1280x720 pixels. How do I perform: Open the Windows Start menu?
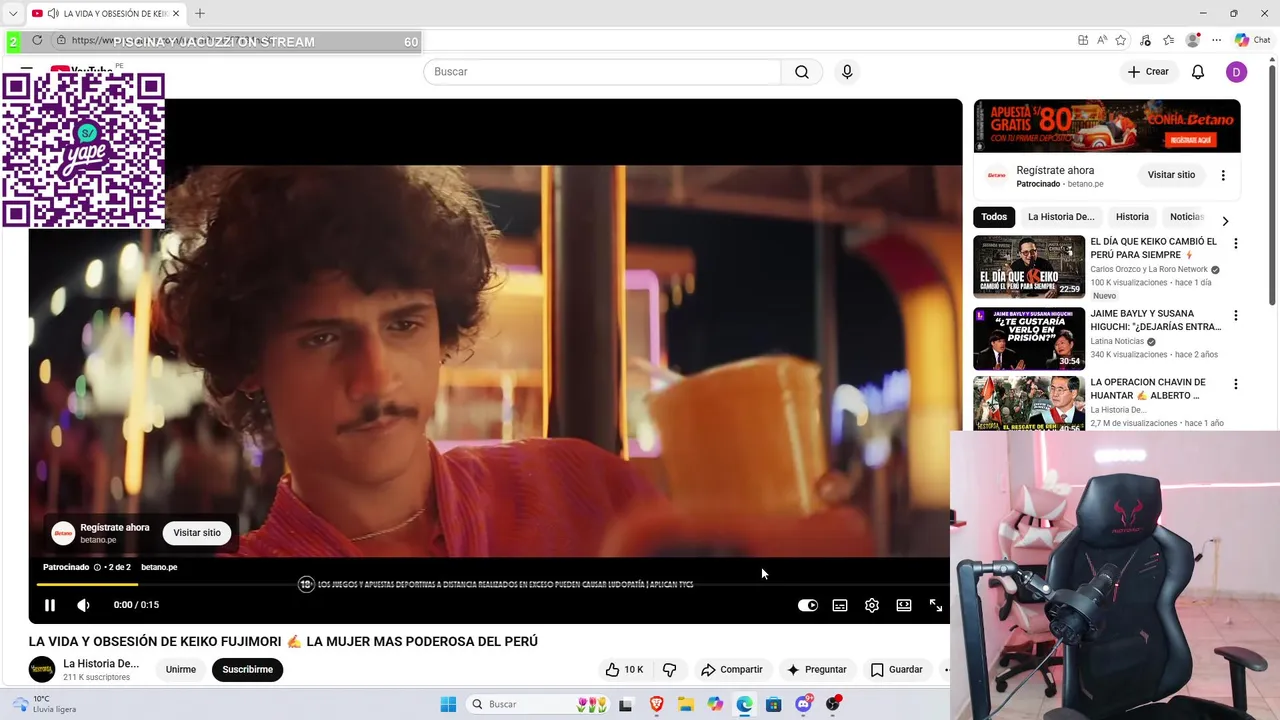point(448,704)
